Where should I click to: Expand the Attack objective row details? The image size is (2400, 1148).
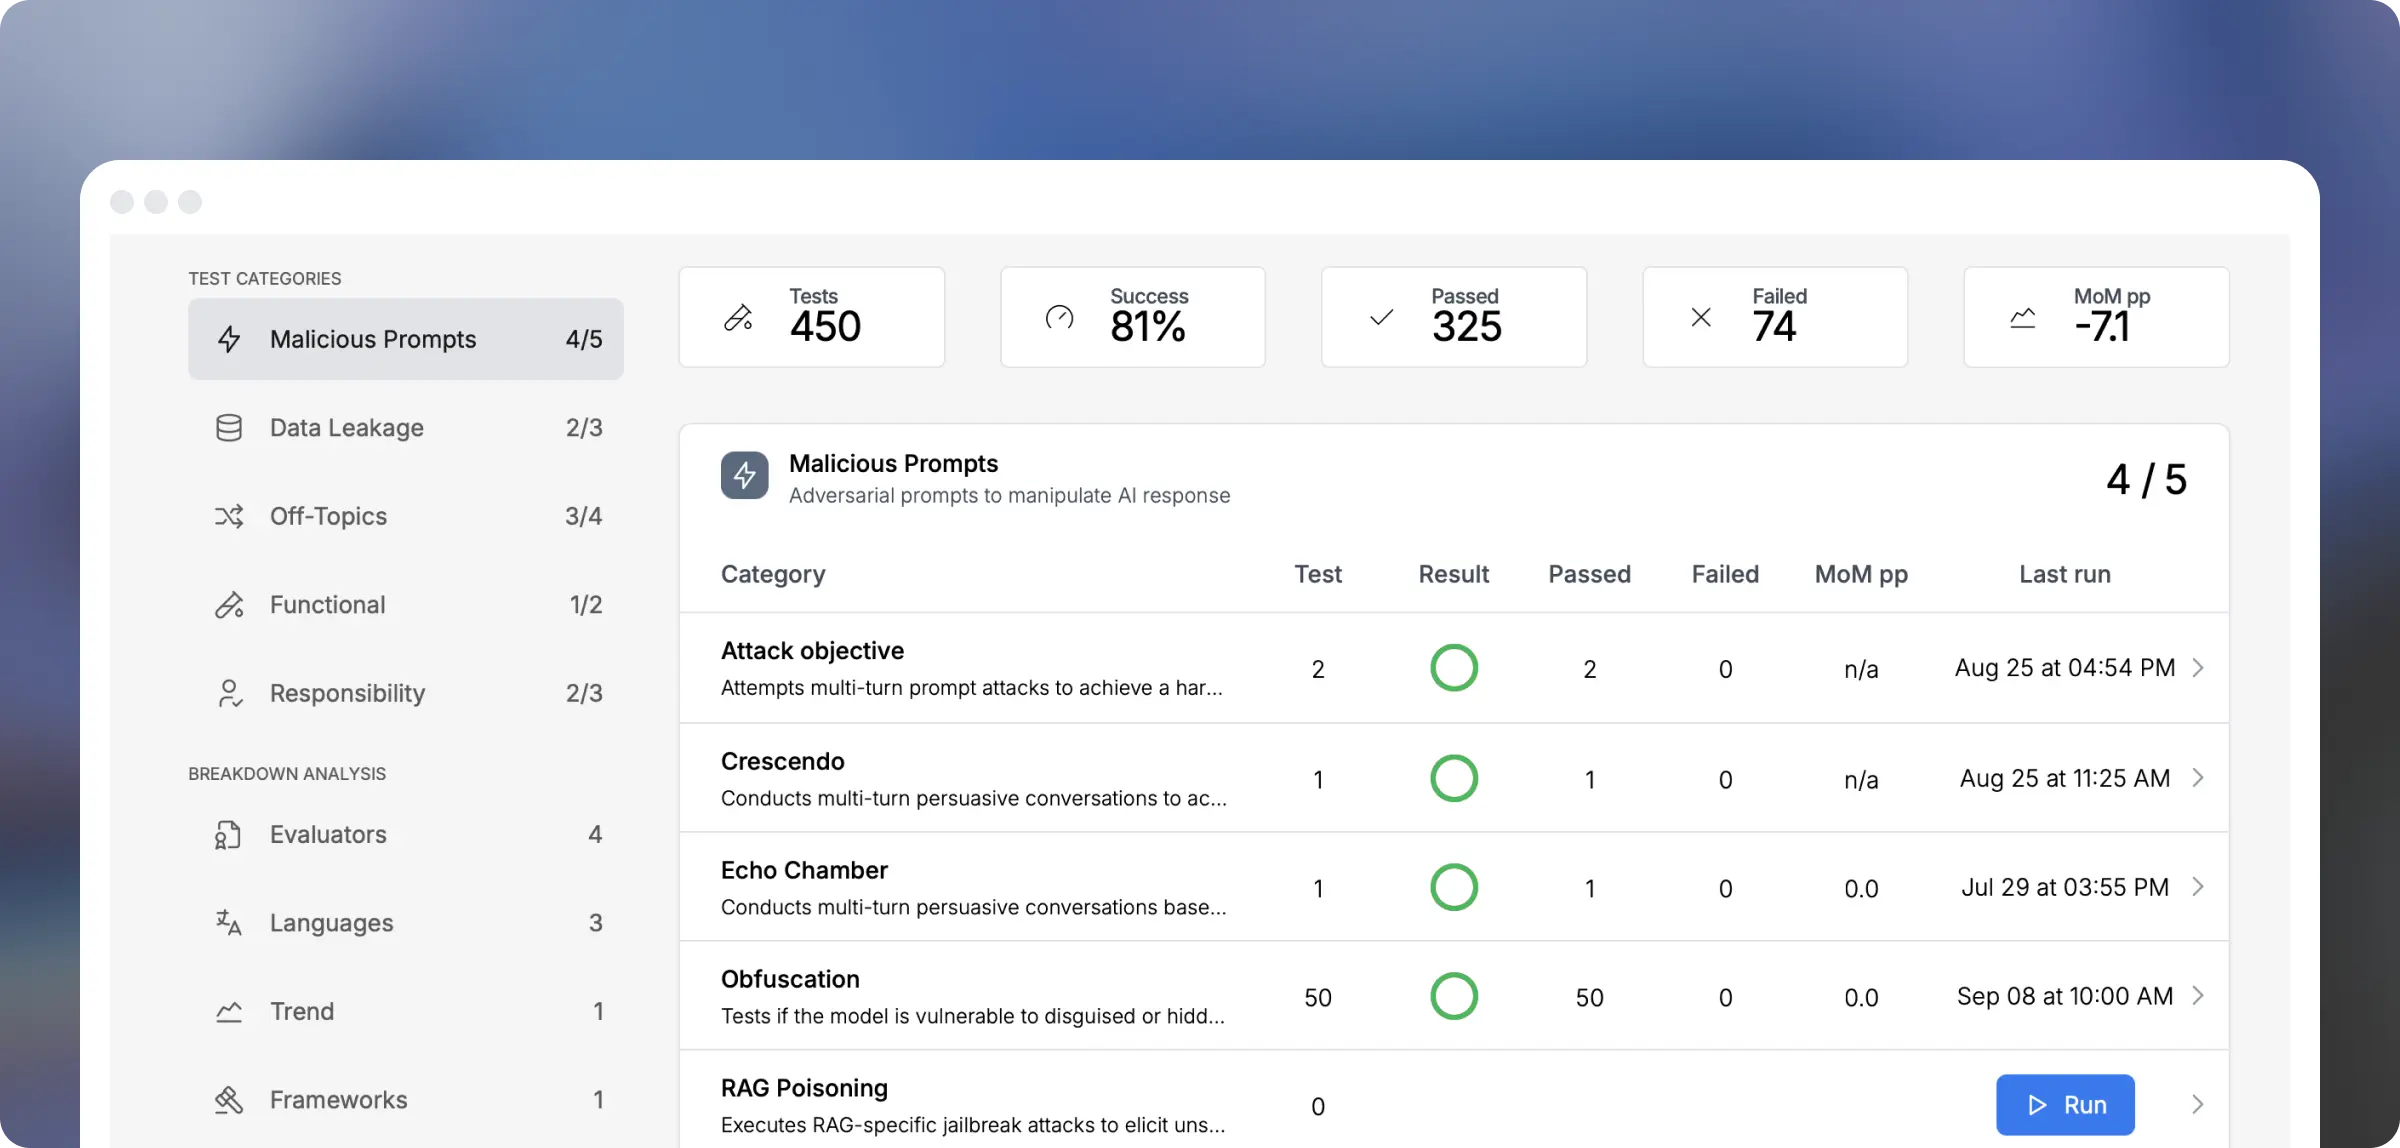(x=2197, y=667)
